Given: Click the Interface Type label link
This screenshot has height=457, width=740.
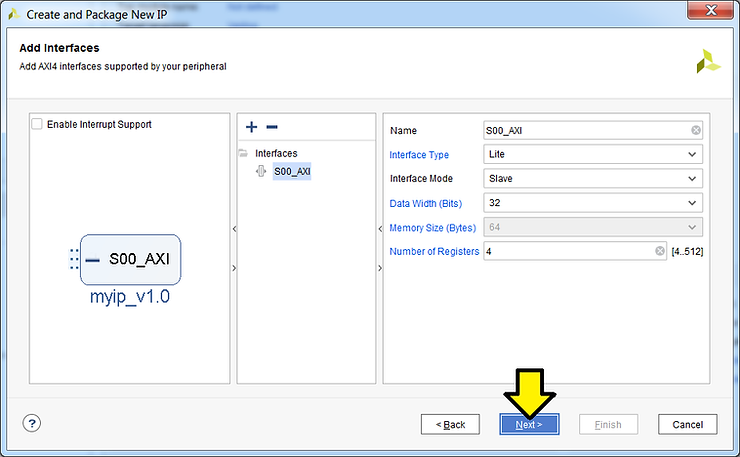Looking at the screenshot, I should 419,155.
